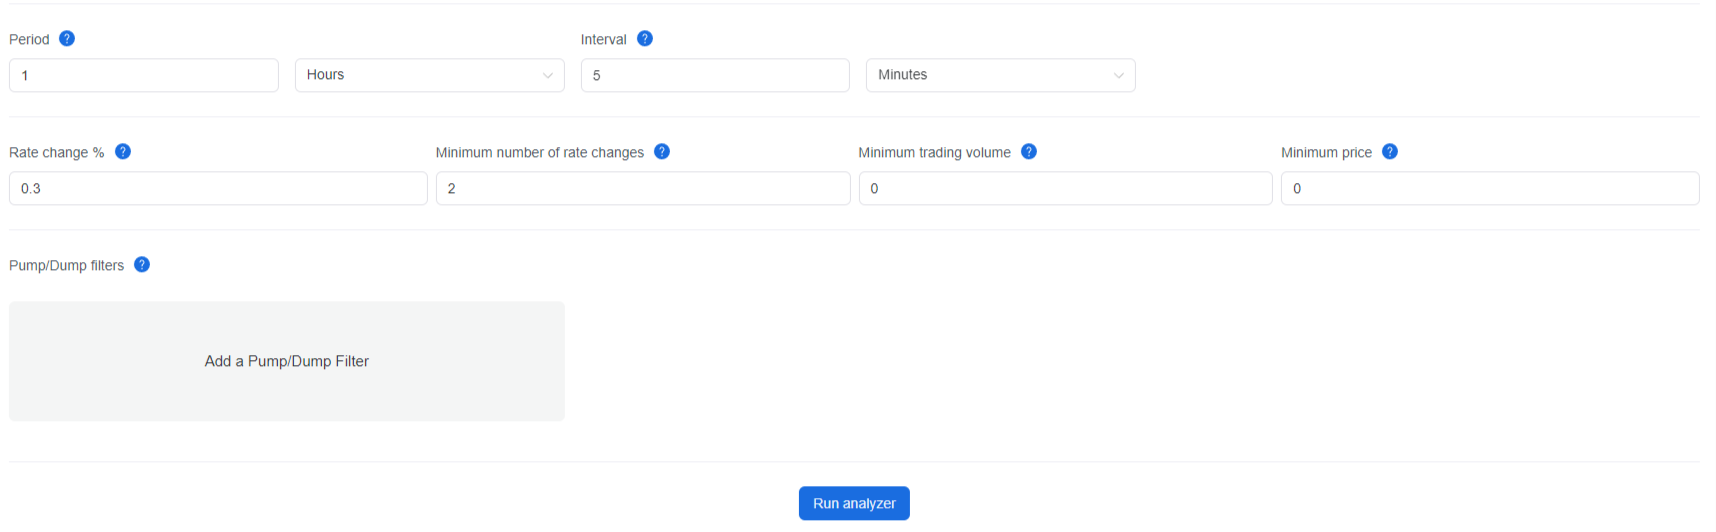1716x532 pixels.
Task: Click the Pump/Dump filters help icon
Action: pos(142,265)
